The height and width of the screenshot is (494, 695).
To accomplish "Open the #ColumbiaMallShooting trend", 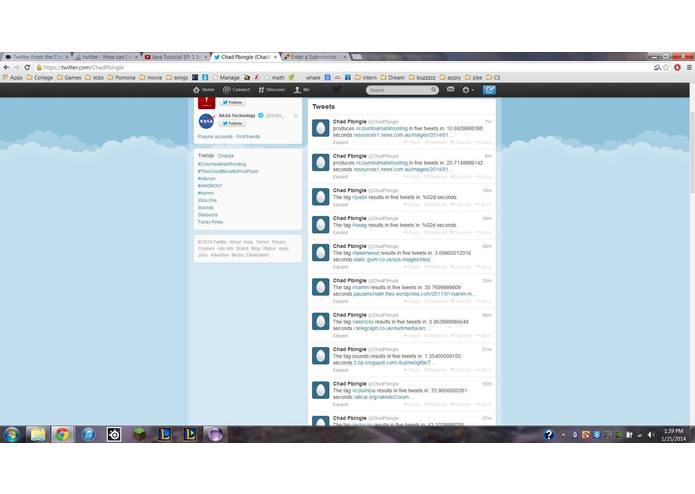I will tap(222, 164).
